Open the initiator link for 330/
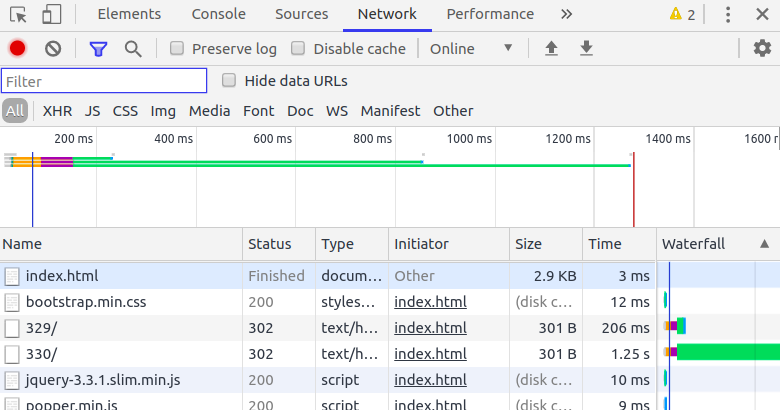Viewport: 780px width, 410px height. (x=430, y=354)
